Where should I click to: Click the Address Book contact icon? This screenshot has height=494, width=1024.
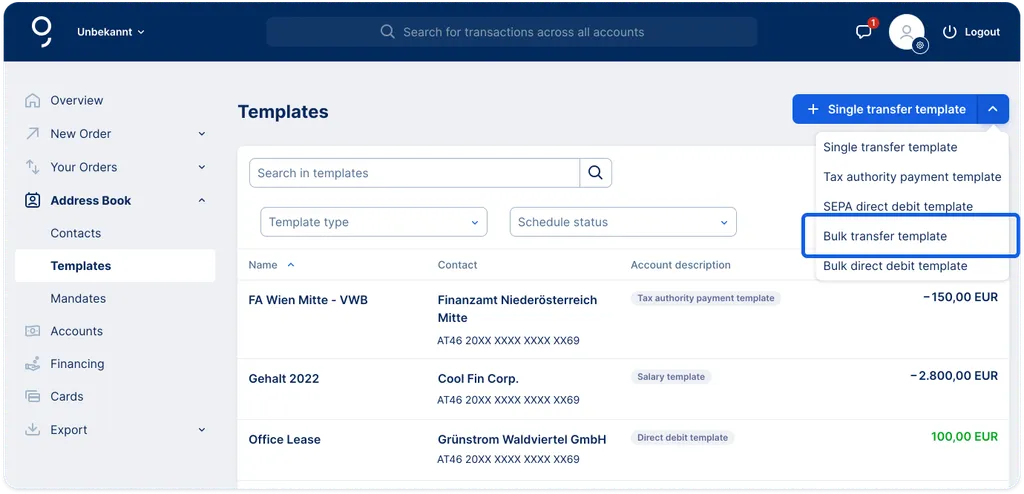(x=32, y=201)
